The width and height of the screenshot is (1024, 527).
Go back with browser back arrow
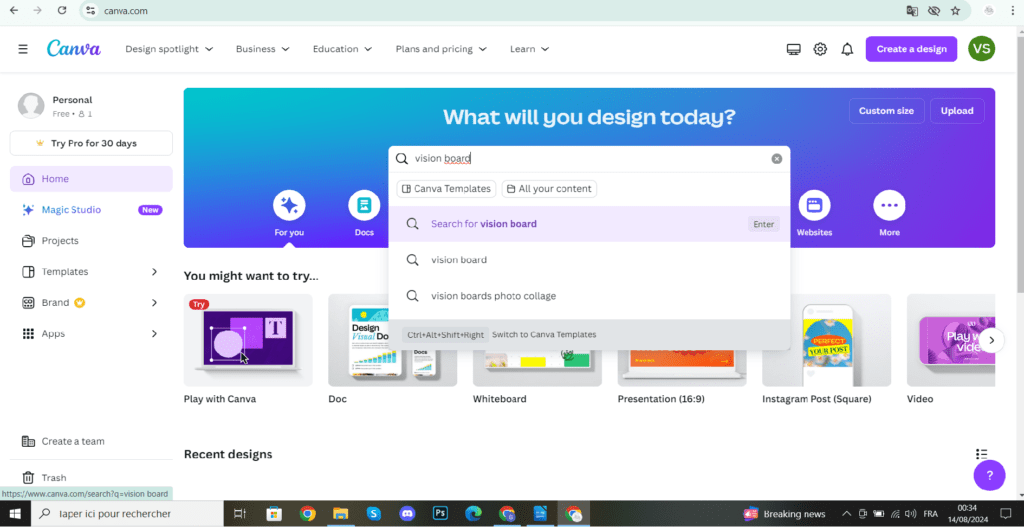pyautogui.click(x=14, y=10)
